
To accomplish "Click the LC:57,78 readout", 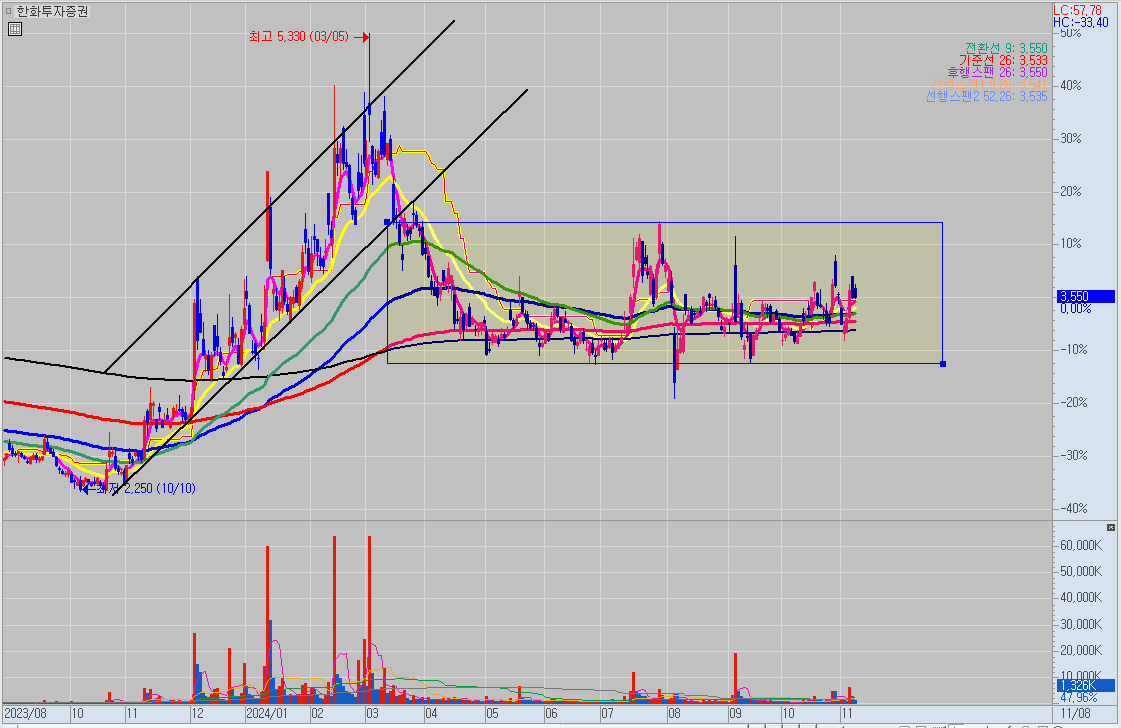I will 1077,10.
